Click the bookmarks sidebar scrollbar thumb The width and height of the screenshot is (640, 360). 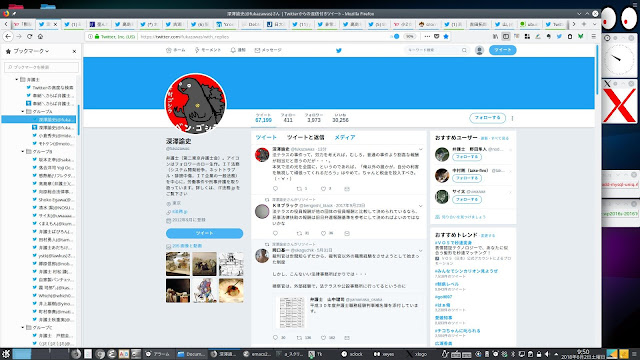point(78,120)
